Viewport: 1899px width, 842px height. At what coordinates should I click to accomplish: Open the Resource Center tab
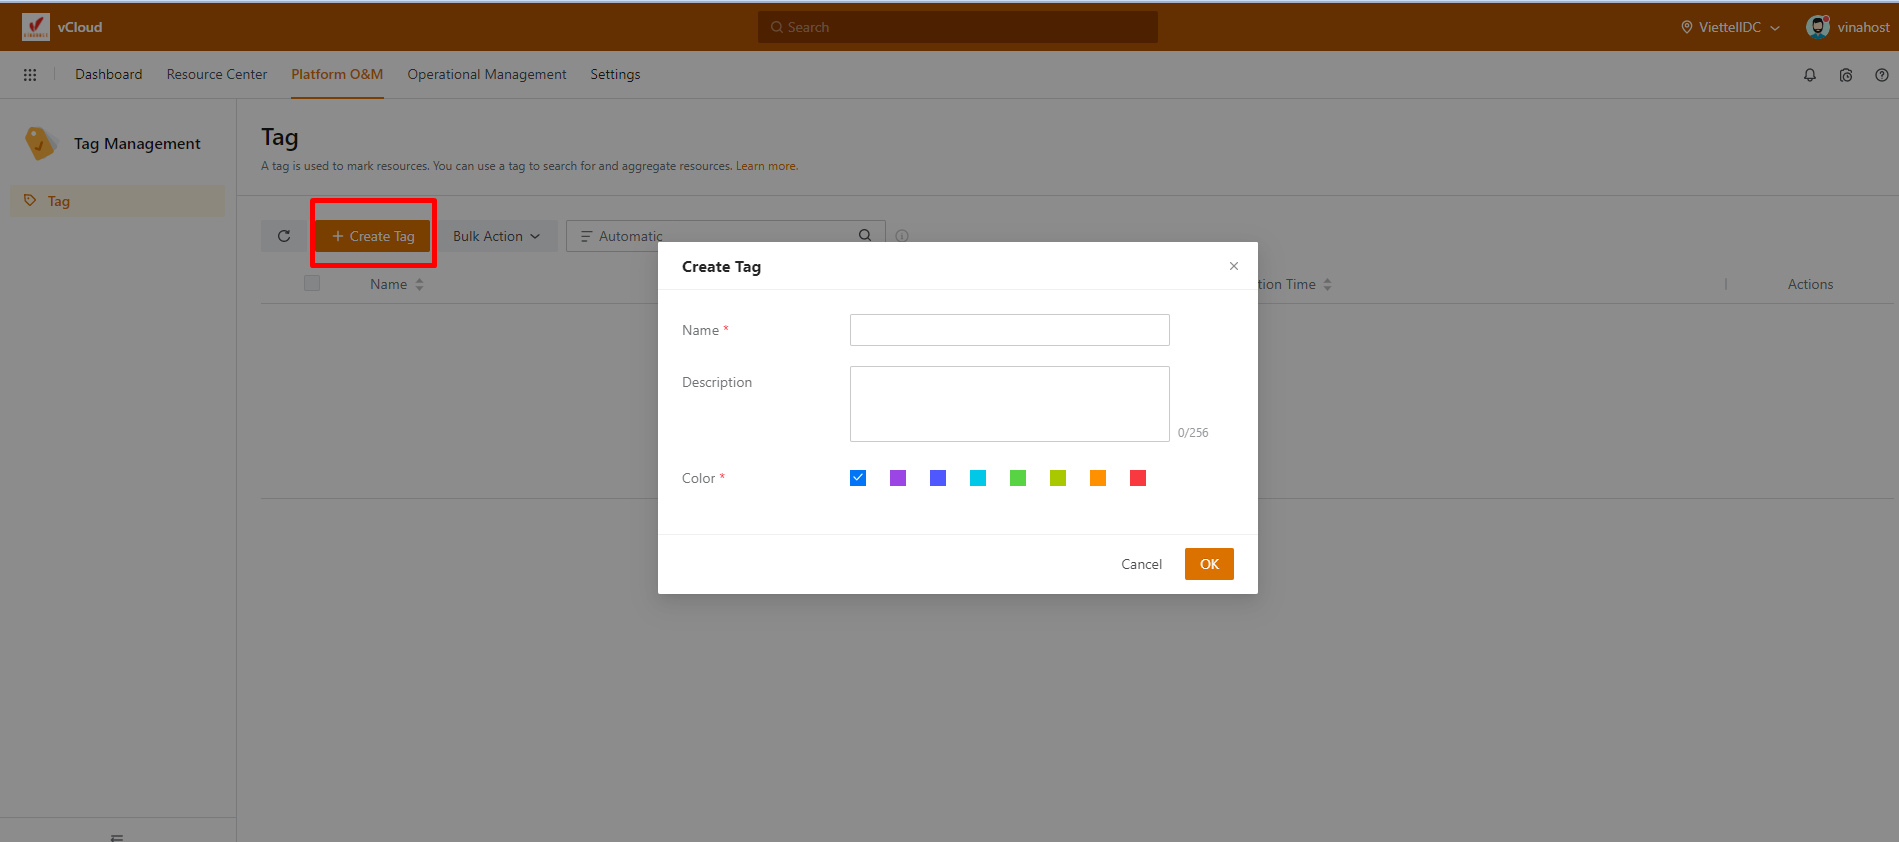pyautogui.click(x=217, y=75)
